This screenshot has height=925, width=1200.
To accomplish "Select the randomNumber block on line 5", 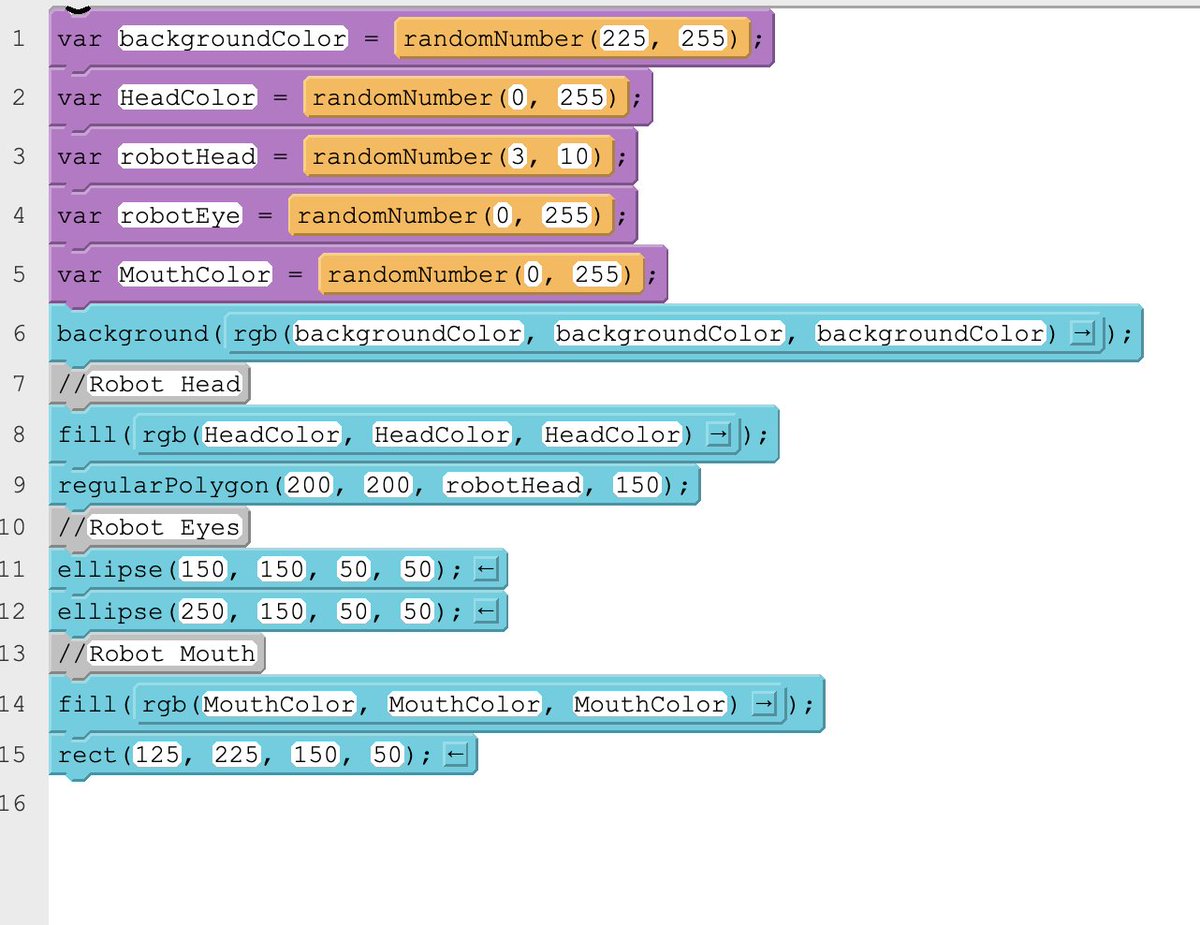I will pyautogui.click(x=483, y=275).
